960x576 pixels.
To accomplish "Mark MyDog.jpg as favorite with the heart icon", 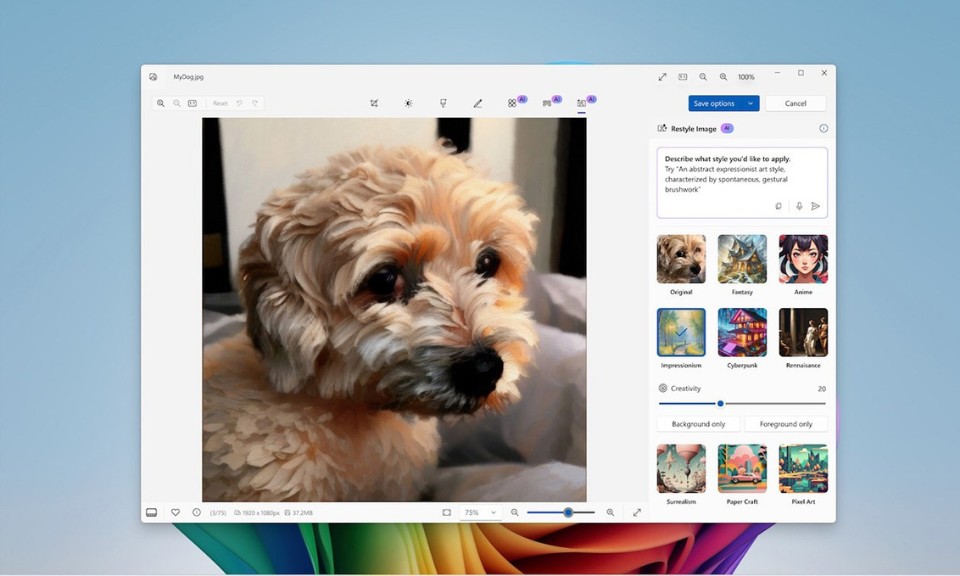I will [x=174, y=512].
